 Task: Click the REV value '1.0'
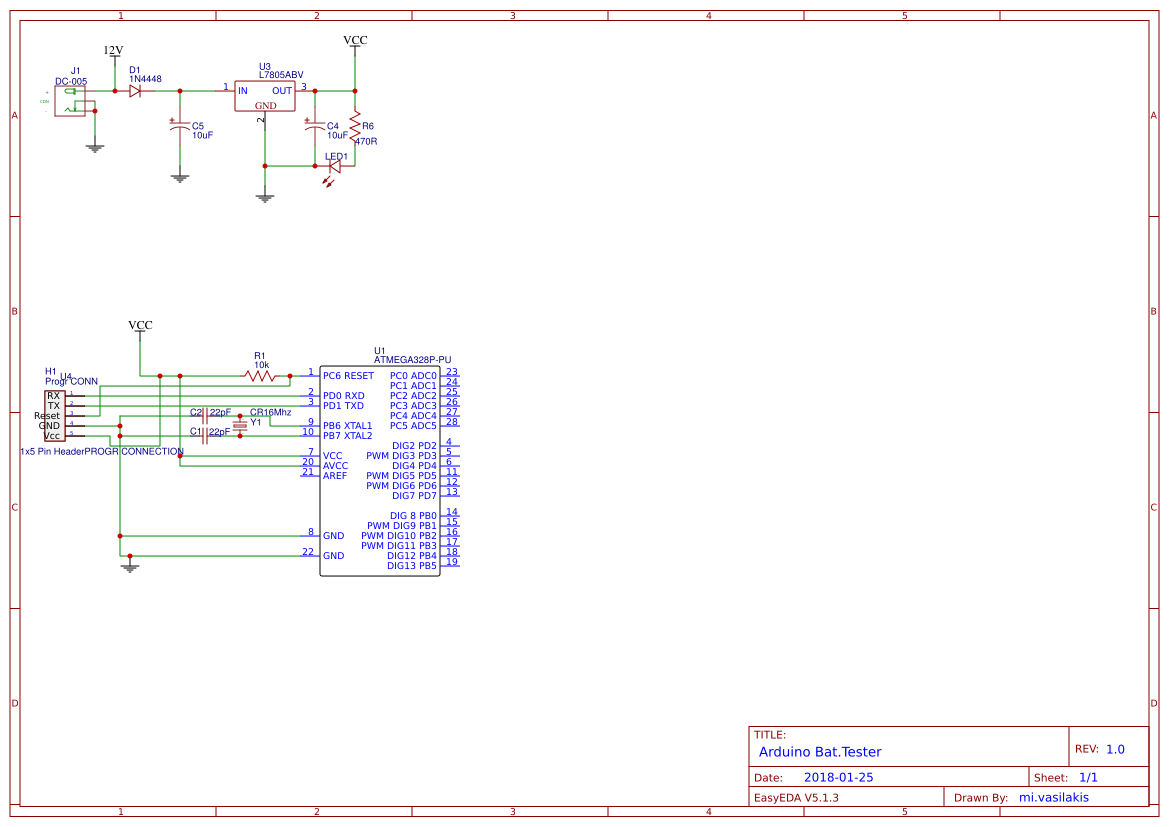point(1115,749)
